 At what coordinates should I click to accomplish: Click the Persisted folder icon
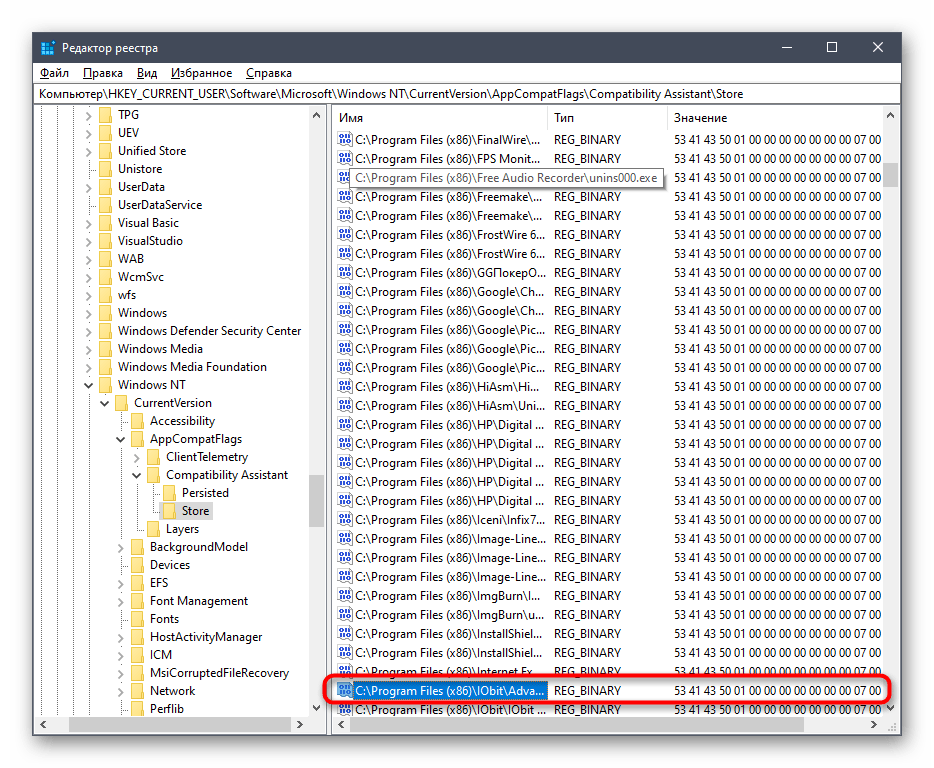[x=169, y=493]
